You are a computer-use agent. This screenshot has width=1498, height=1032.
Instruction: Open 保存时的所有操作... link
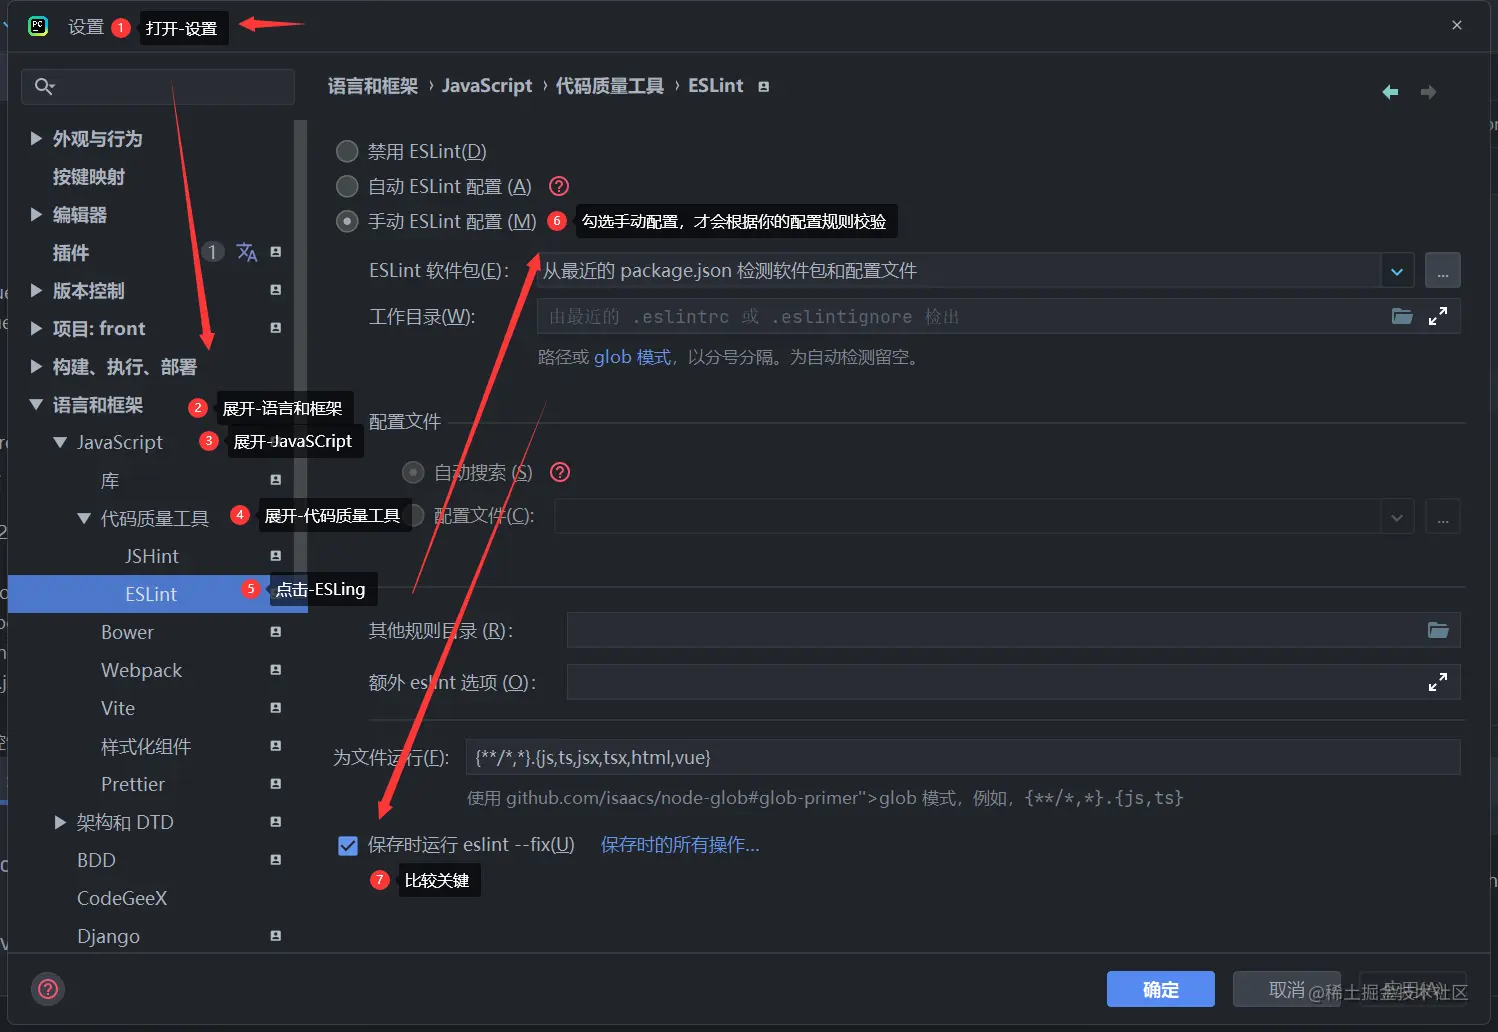tap(680, 845)
